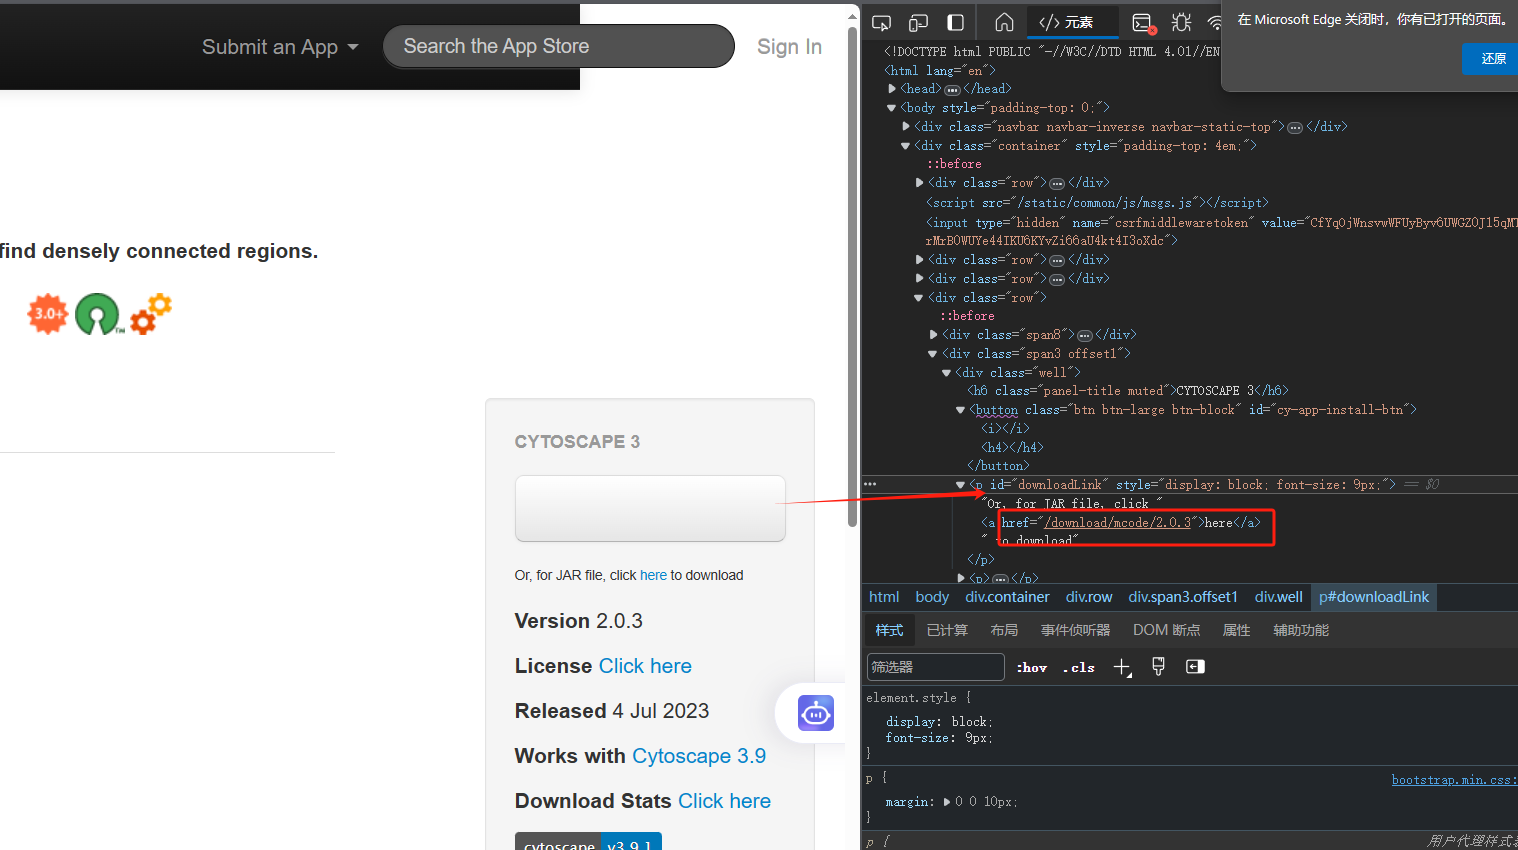Viewport: 1518px width, 850px height.
Task: Select the html breadcrumb
Action: [884, 597]
